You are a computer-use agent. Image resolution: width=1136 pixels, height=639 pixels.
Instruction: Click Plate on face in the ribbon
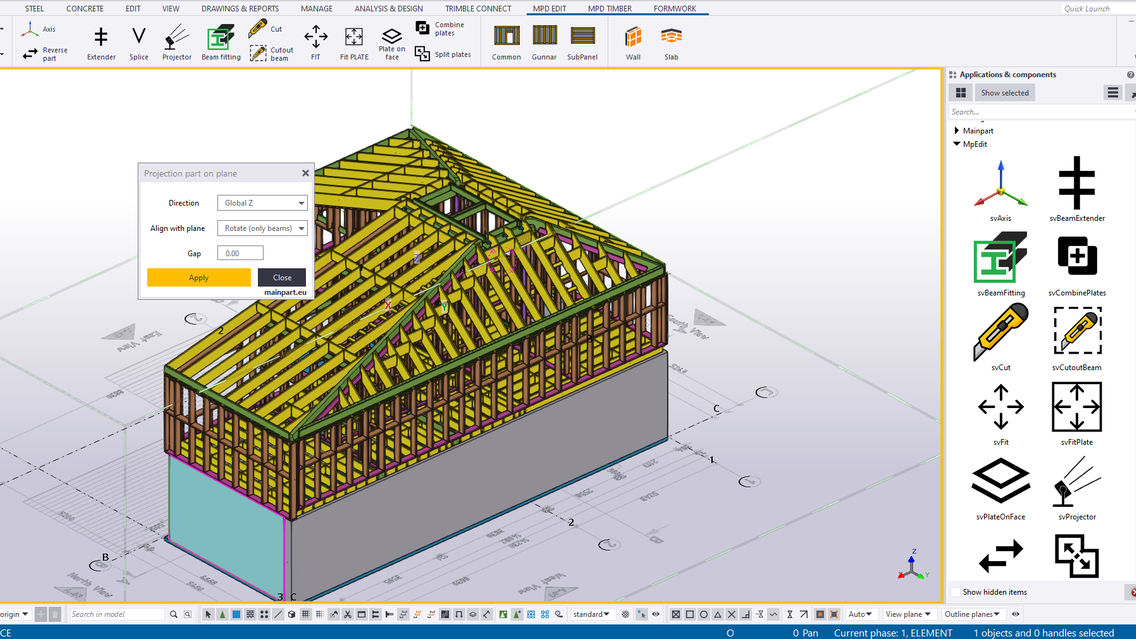391,43
